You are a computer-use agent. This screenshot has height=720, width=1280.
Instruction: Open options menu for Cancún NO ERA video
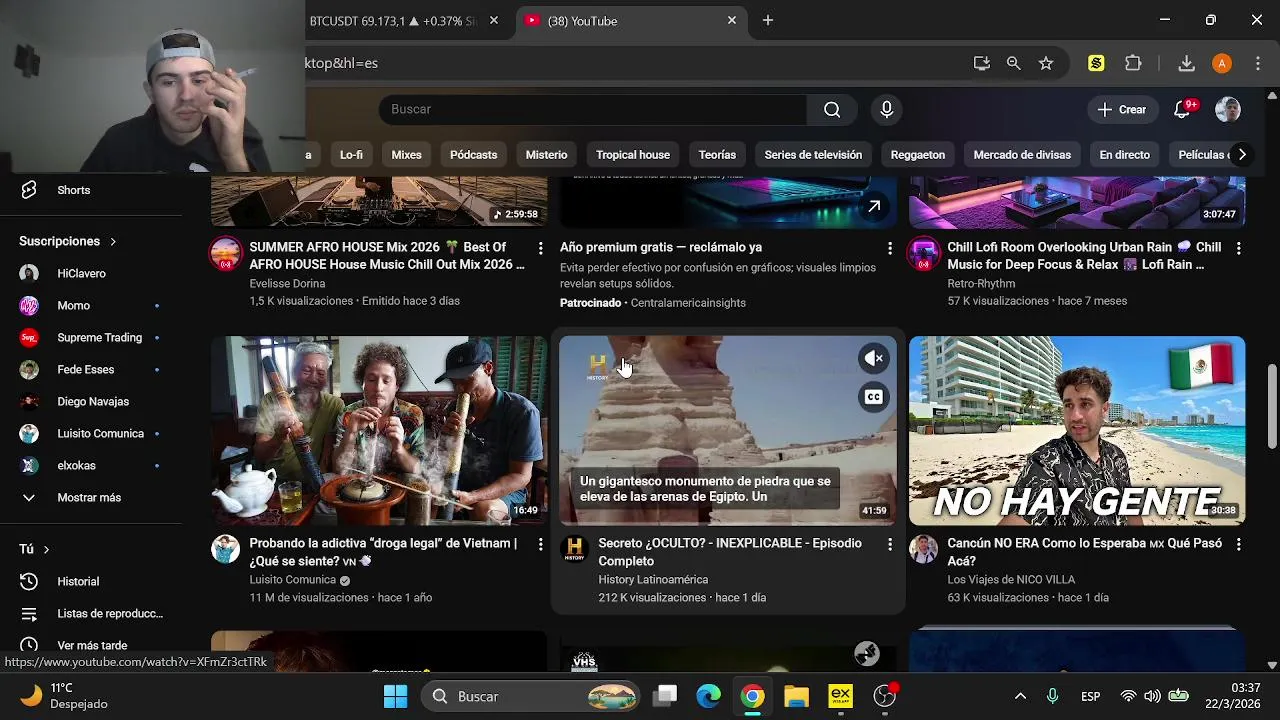pos(1239,544)
